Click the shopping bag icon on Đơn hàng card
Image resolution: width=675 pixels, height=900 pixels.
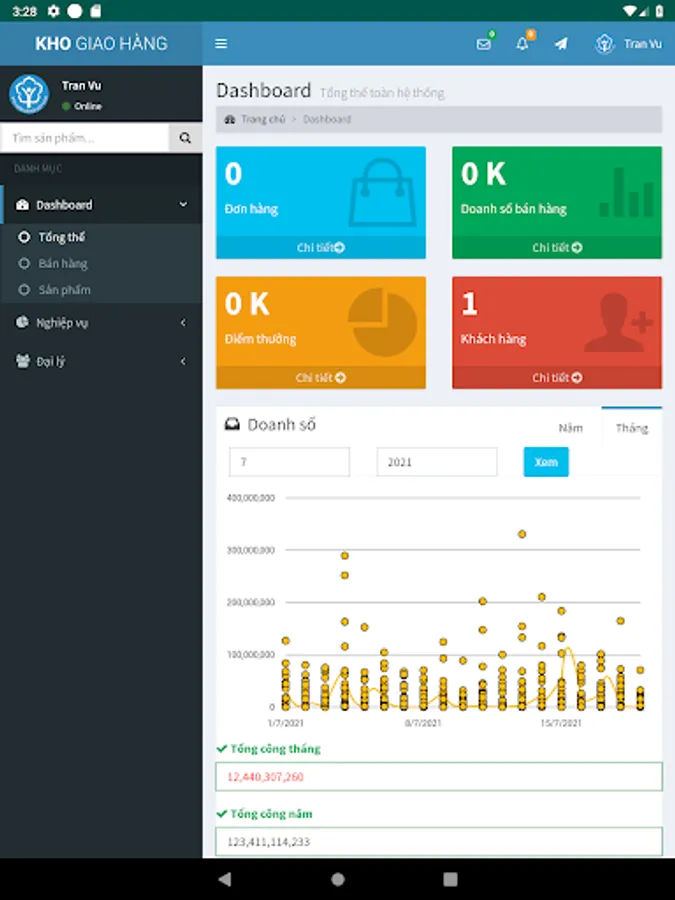coord(383,192)
